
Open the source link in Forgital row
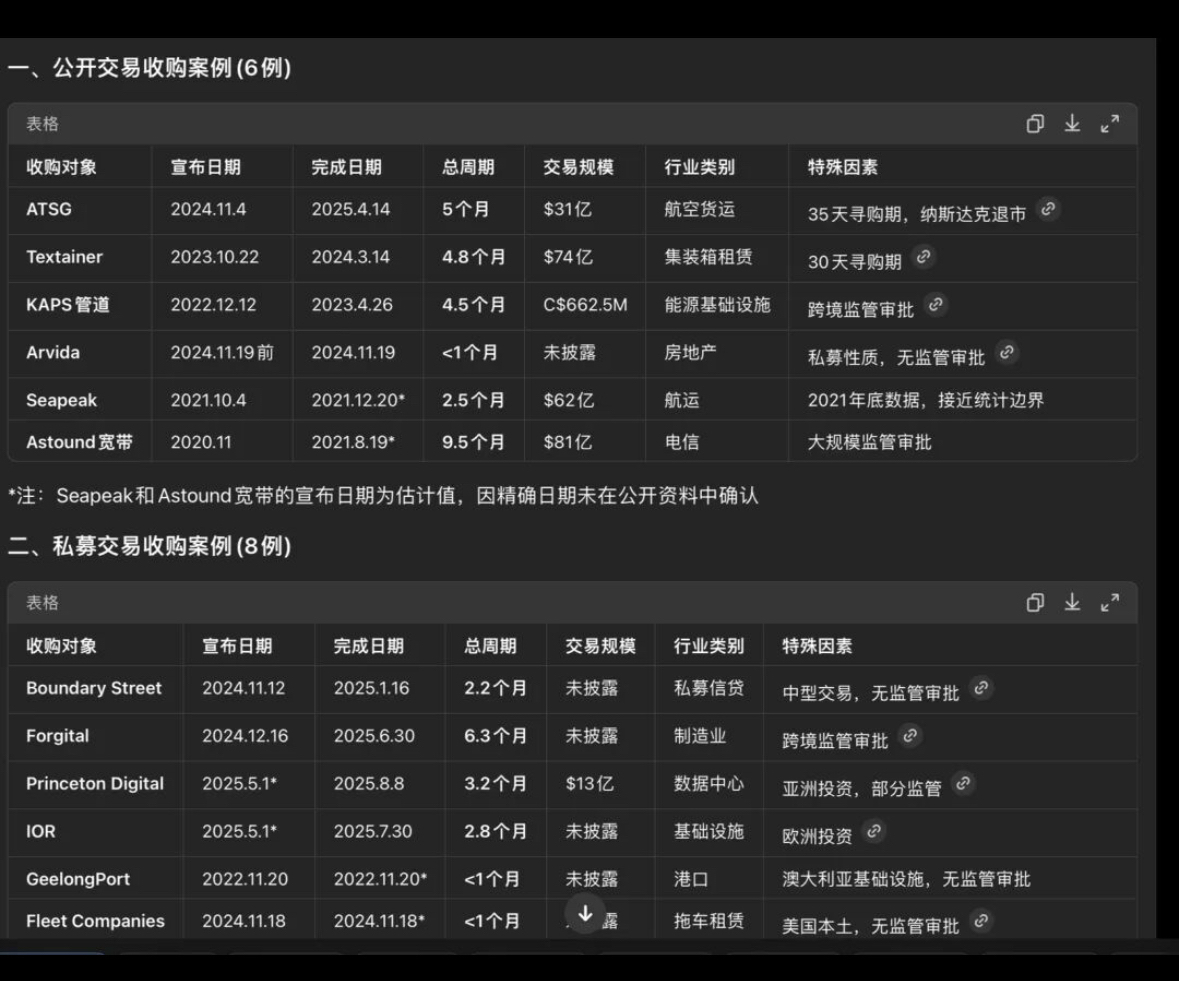(x=910, y=736)
